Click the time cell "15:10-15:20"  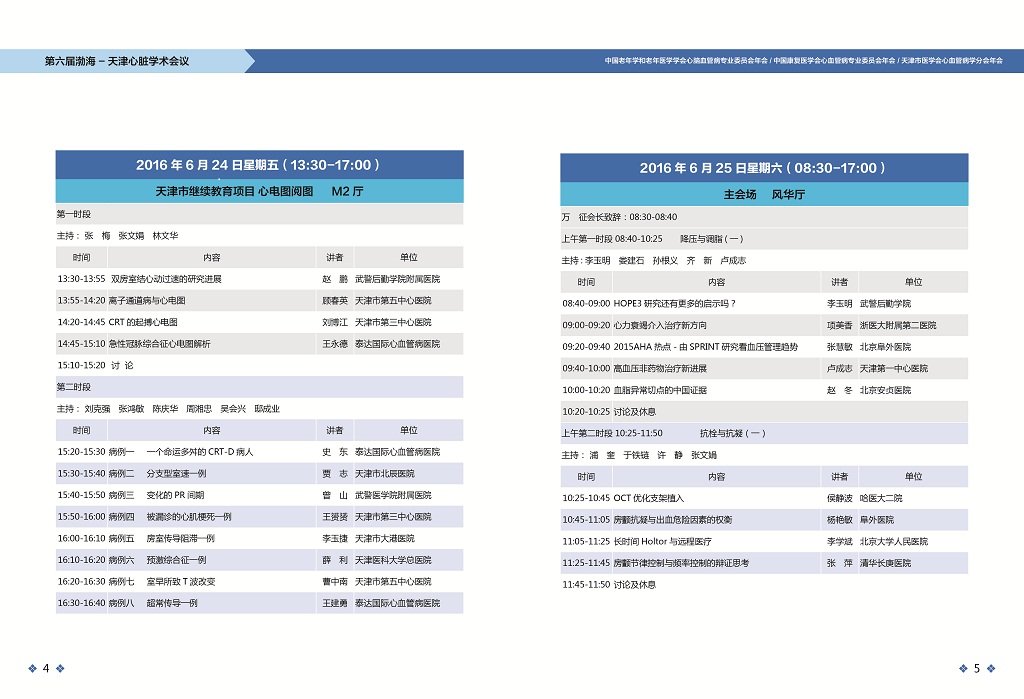click(81, 365)
